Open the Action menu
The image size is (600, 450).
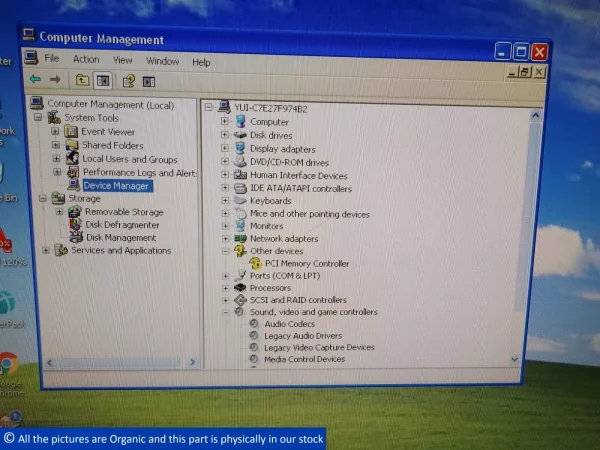pos(86,59)
